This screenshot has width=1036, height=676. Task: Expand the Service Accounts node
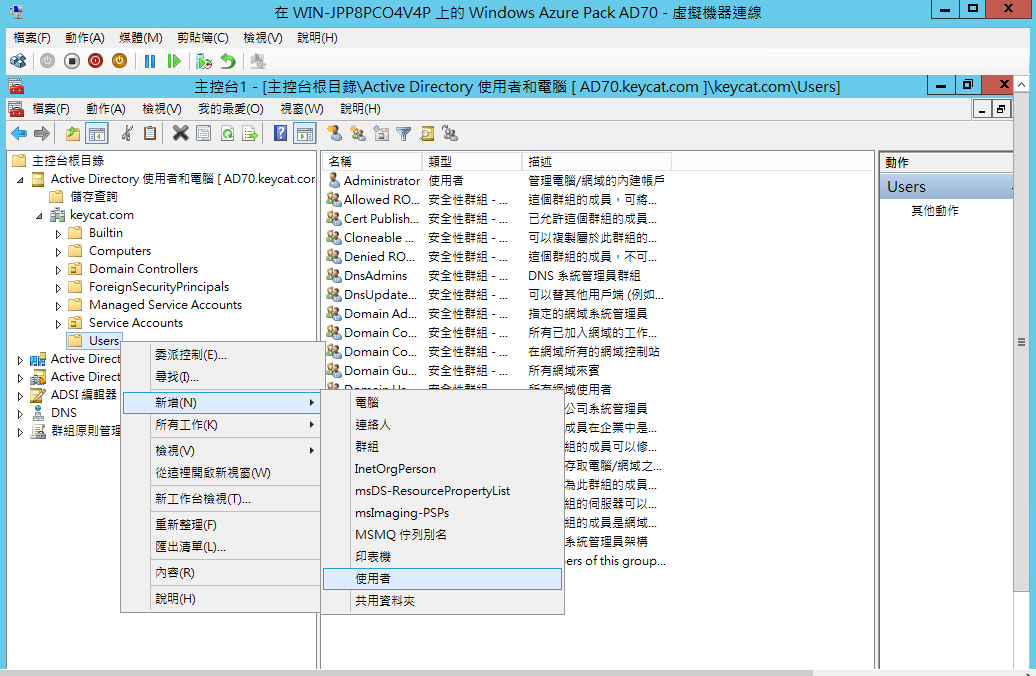pos(58,324)
